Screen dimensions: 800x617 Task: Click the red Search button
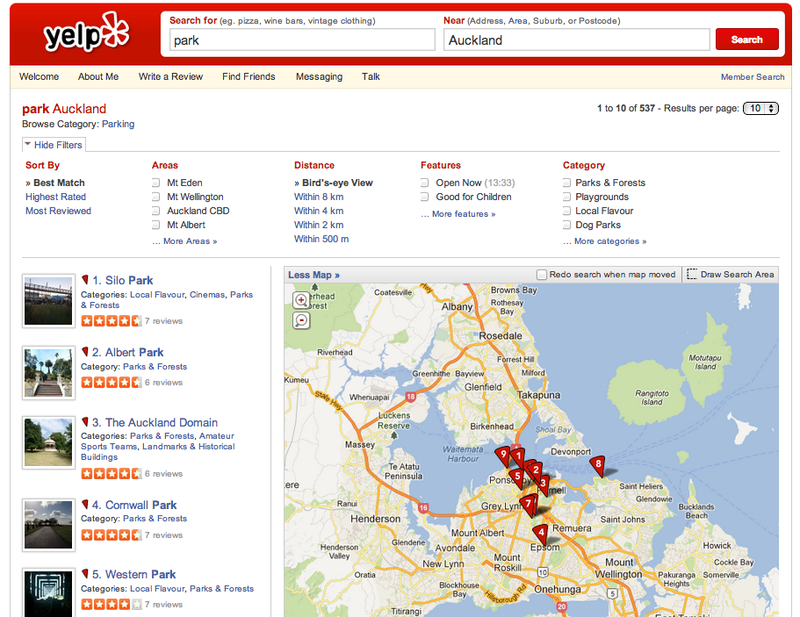(x=747, y=39)
